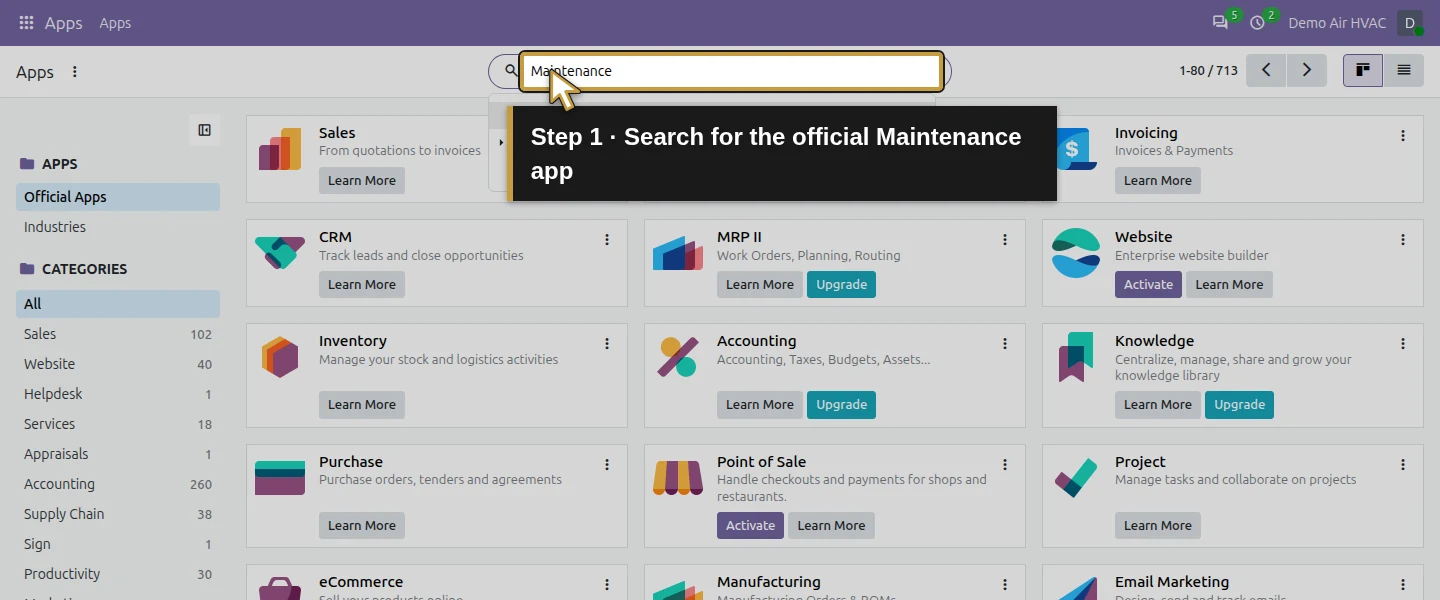
Task: Open the Project app icon
Action: point(1076,478)
